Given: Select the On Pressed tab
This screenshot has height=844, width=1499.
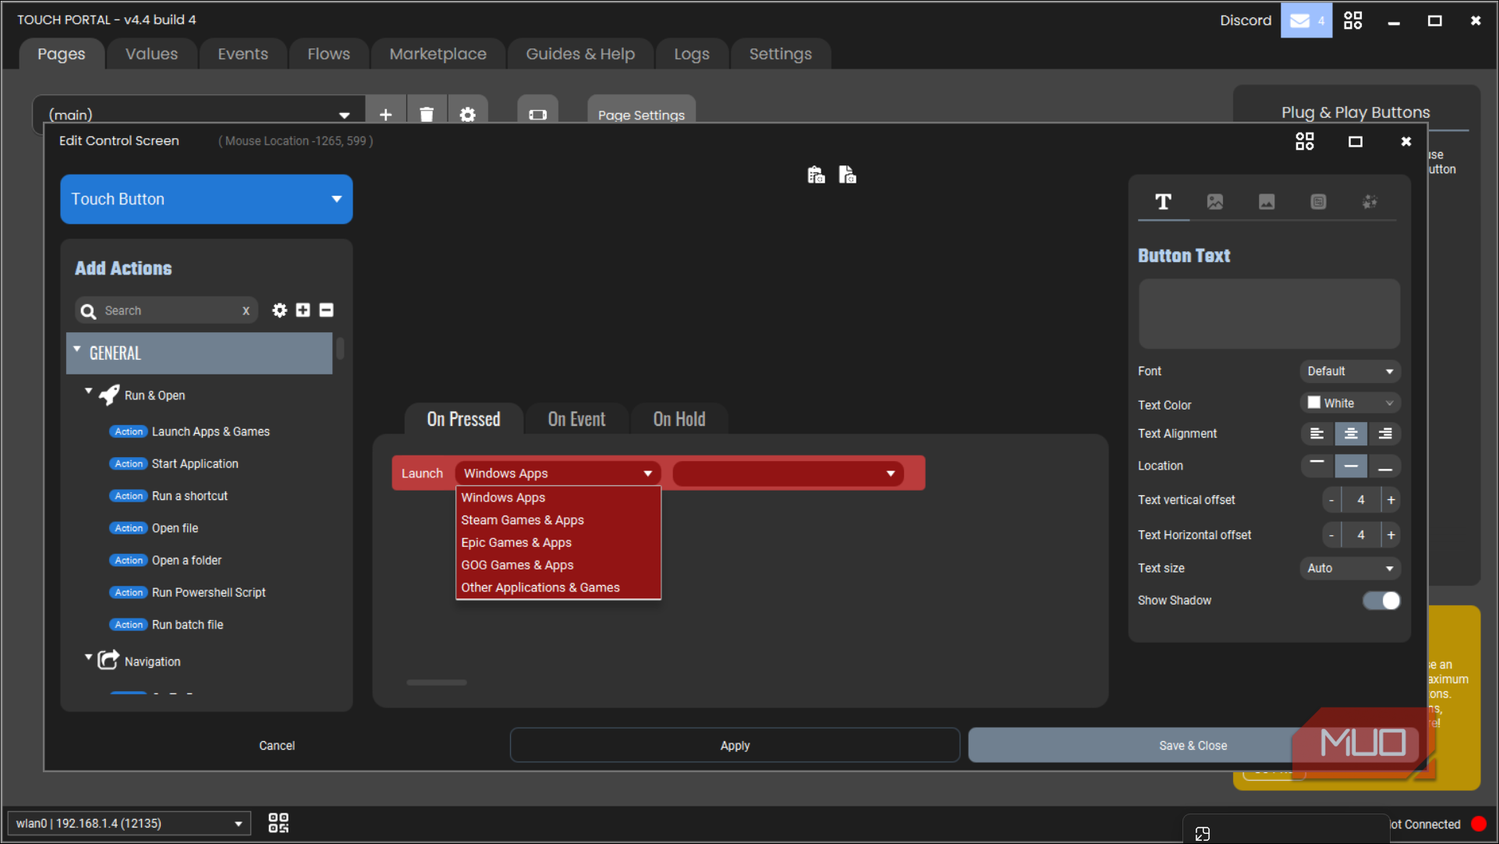Looking at the screenshot, I should click(x=463, y=419).
